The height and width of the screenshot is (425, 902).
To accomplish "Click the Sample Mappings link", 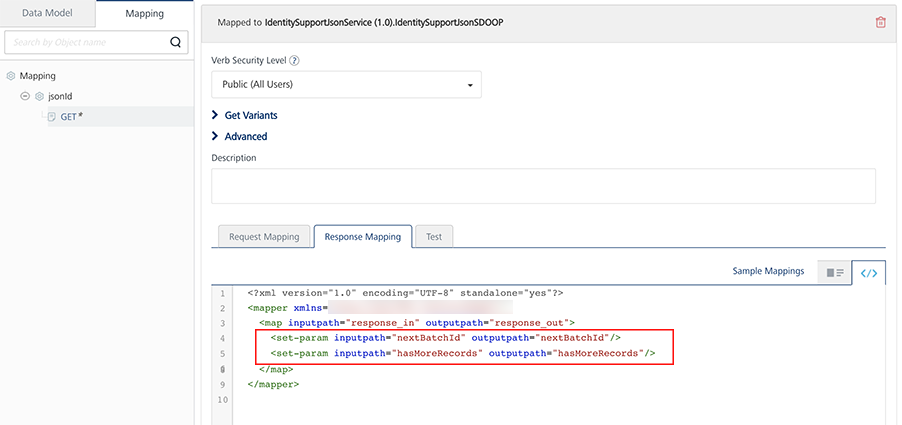I will click(x=768, y=272).
